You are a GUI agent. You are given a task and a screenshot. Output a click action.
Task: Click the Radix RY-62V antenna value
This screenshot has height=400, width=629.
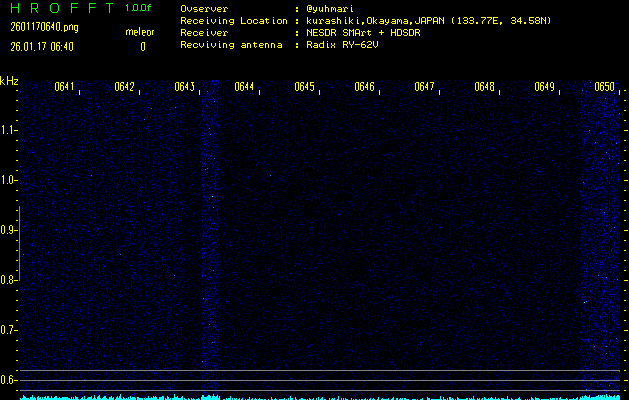click(x=342, y=45)
